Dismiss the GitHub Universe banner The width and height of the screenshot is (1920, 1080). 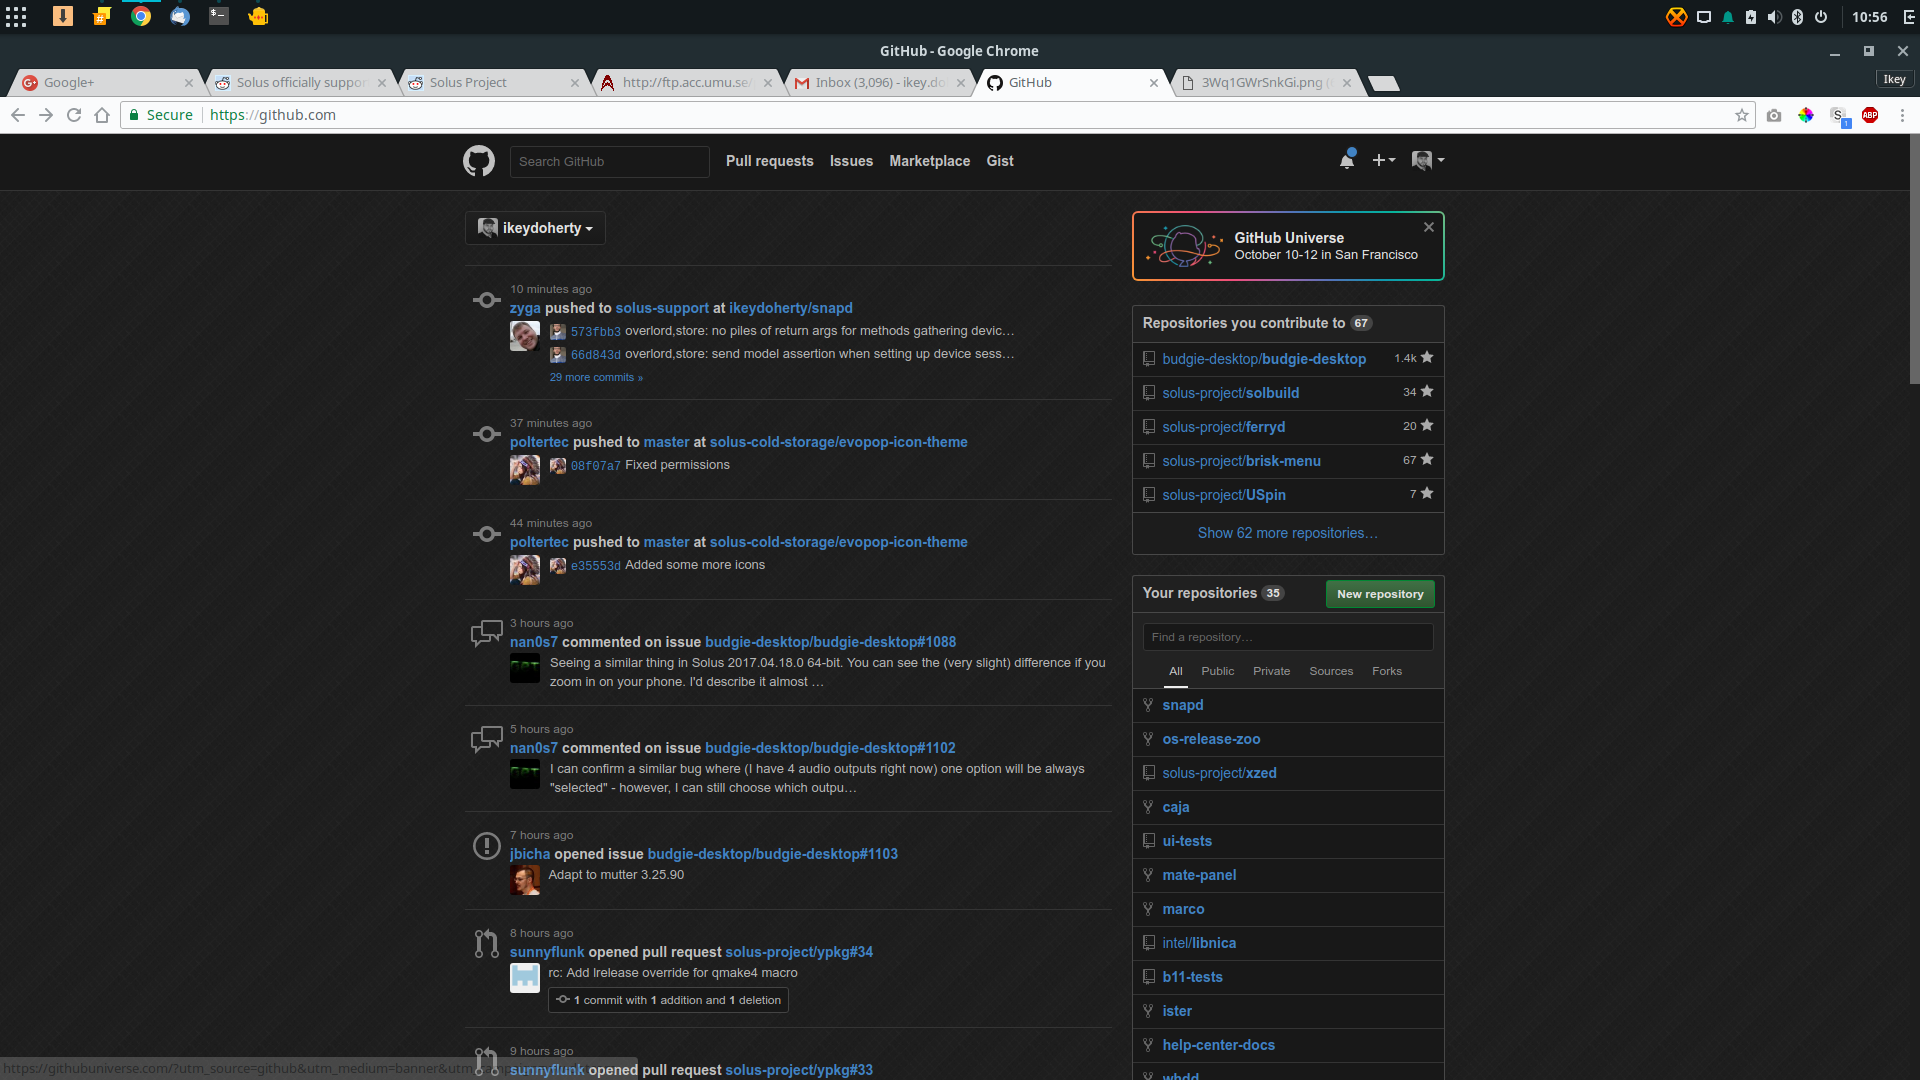point(1429,227)
